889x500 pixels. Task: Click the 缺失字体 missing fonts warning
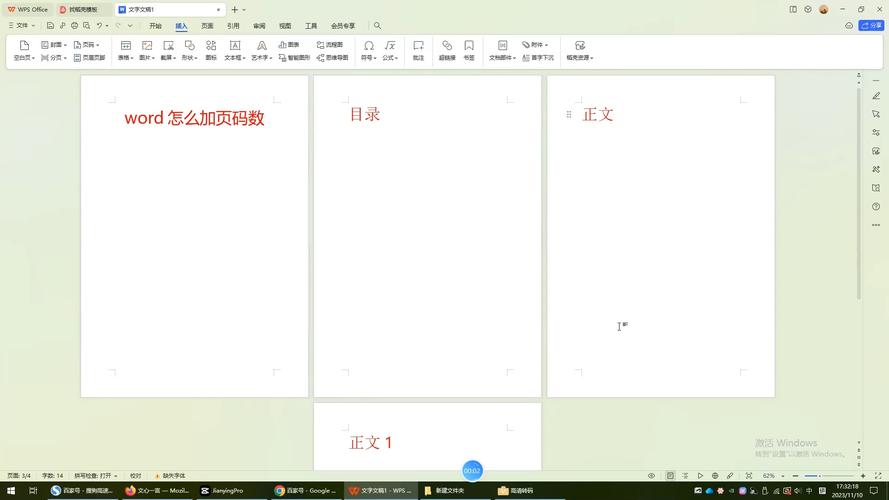point(170,476)
